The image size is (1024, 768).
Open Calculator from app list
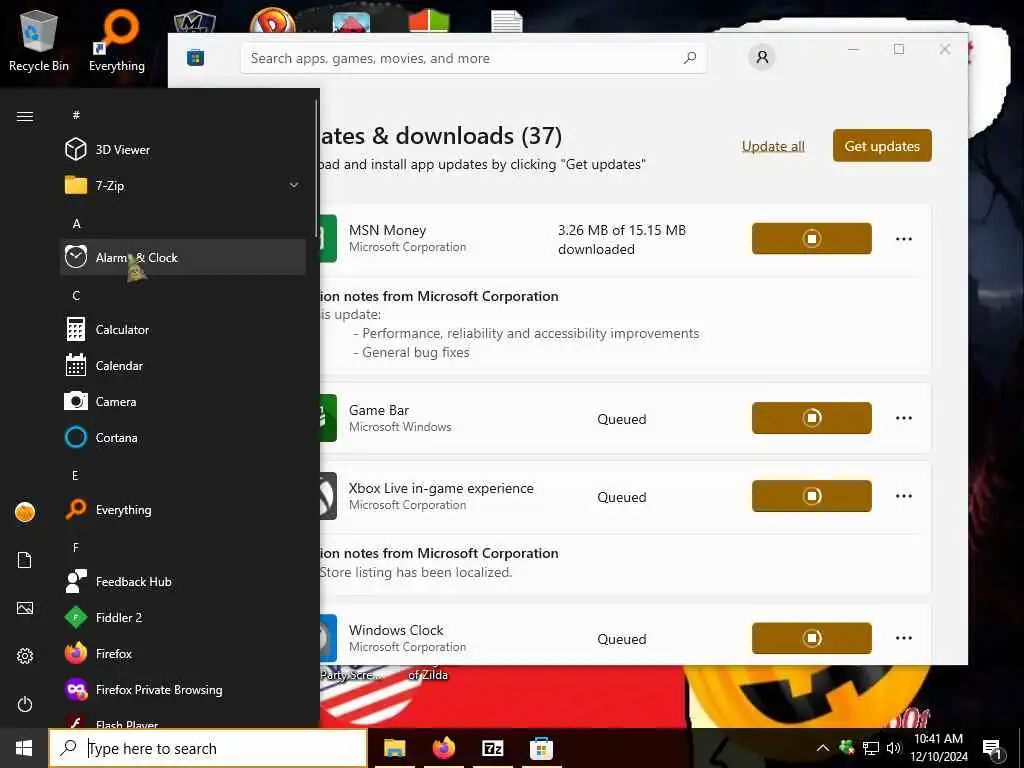click(183, 329)
